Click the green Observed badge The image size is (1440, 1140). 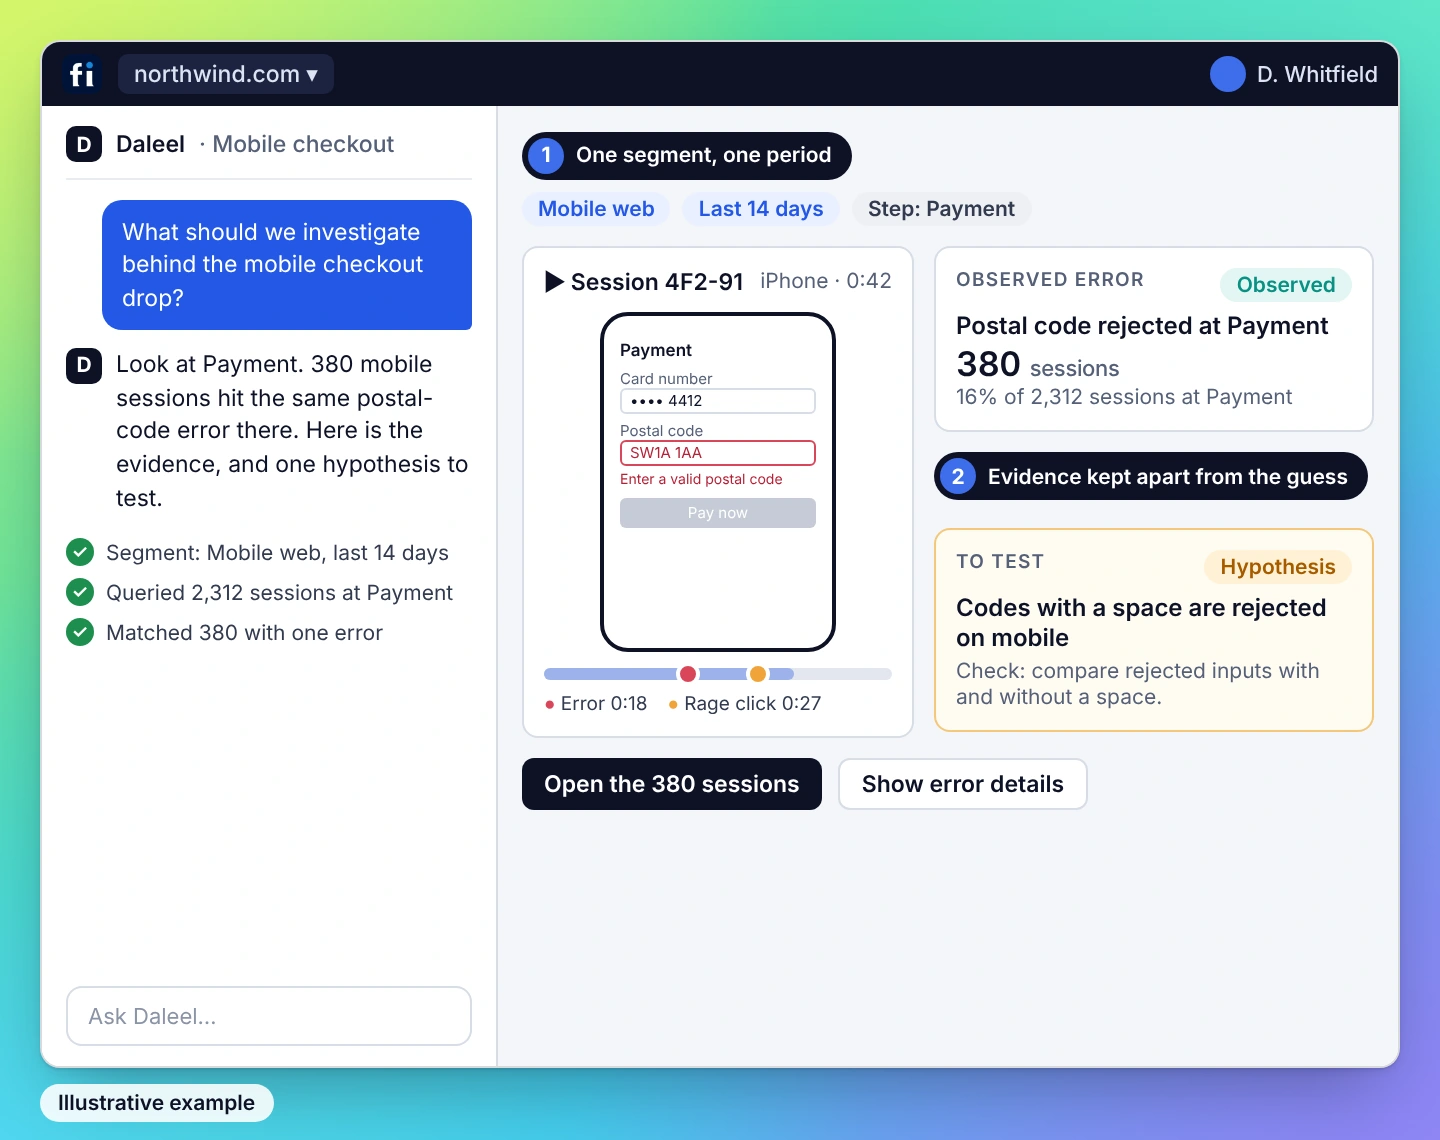(x=1286, y=285)
